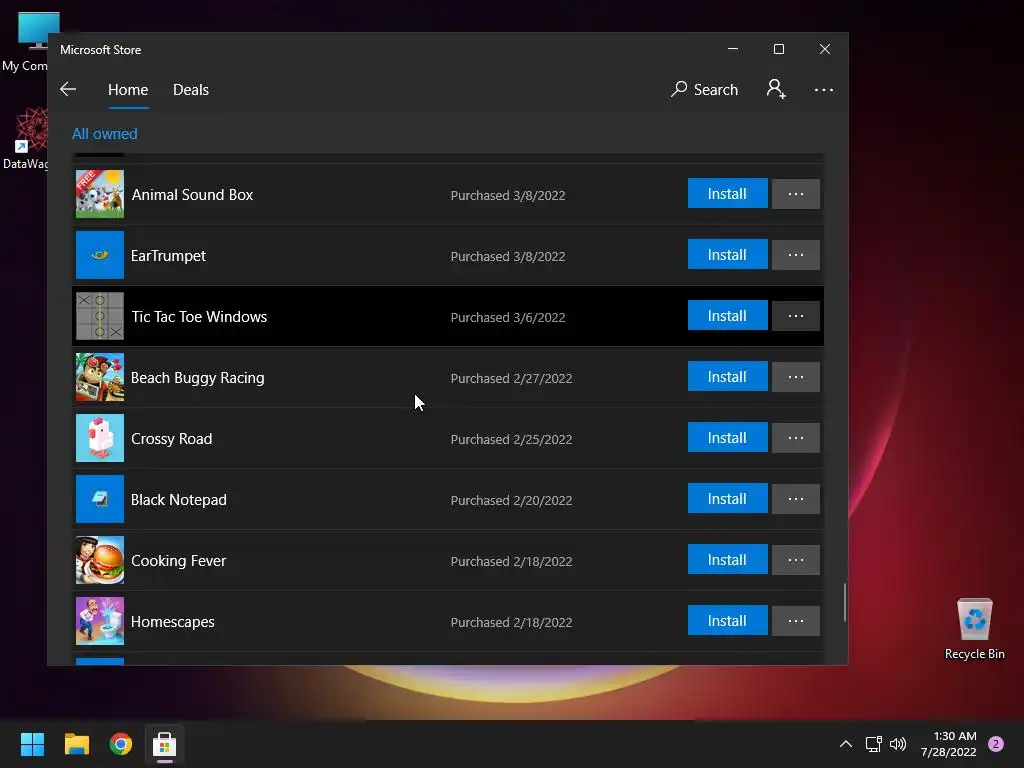The width and height of the screenshot is (1024, 768).
Task: Install Beach Buggy Racing
Action: (728, 377)
